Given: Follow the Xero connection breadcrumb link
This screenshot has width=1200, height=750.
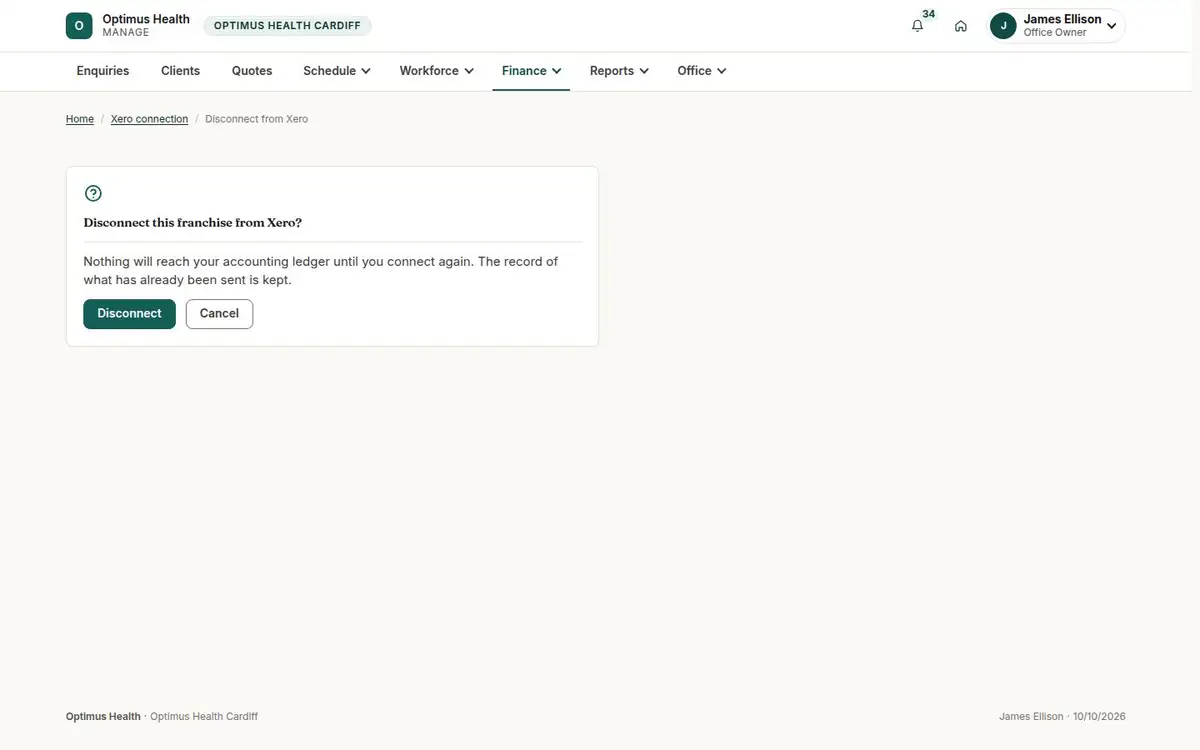Looking at the screenshot, I should [149, 119].
